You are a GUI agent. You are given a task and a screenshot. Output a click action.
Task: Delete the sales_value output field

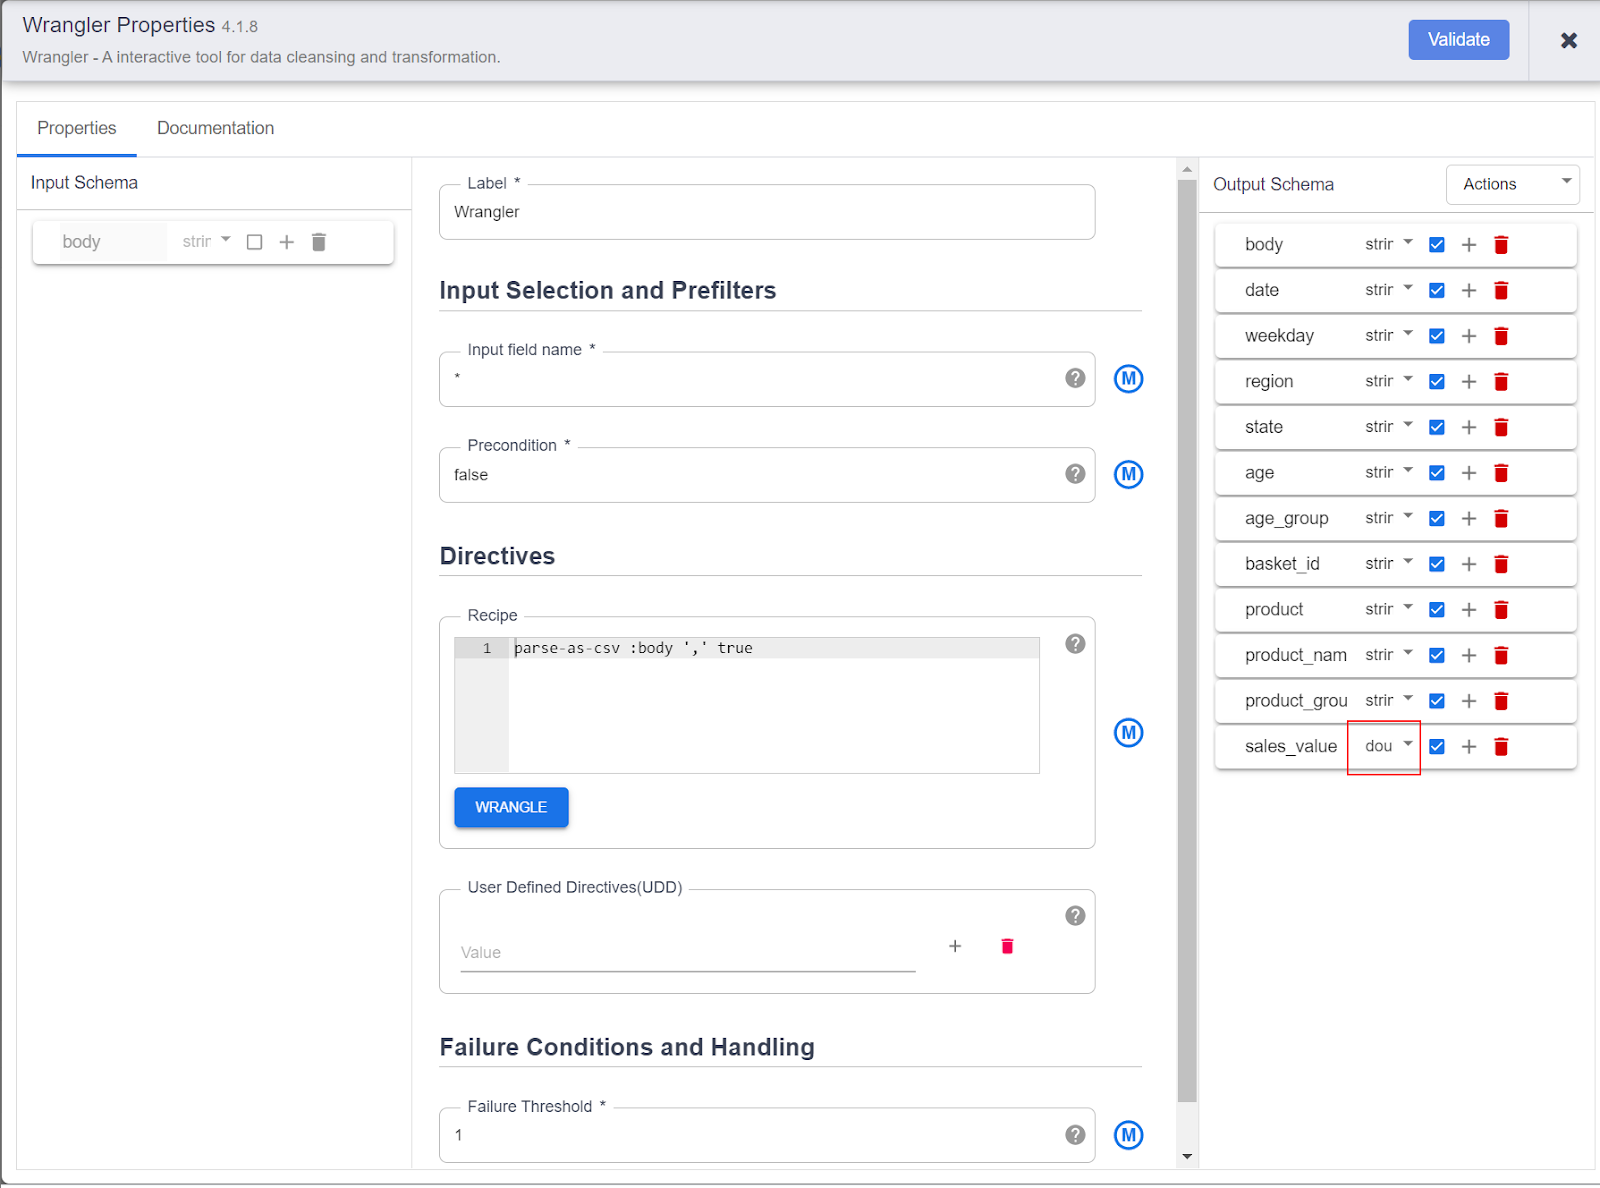[x=1501, y=747]
